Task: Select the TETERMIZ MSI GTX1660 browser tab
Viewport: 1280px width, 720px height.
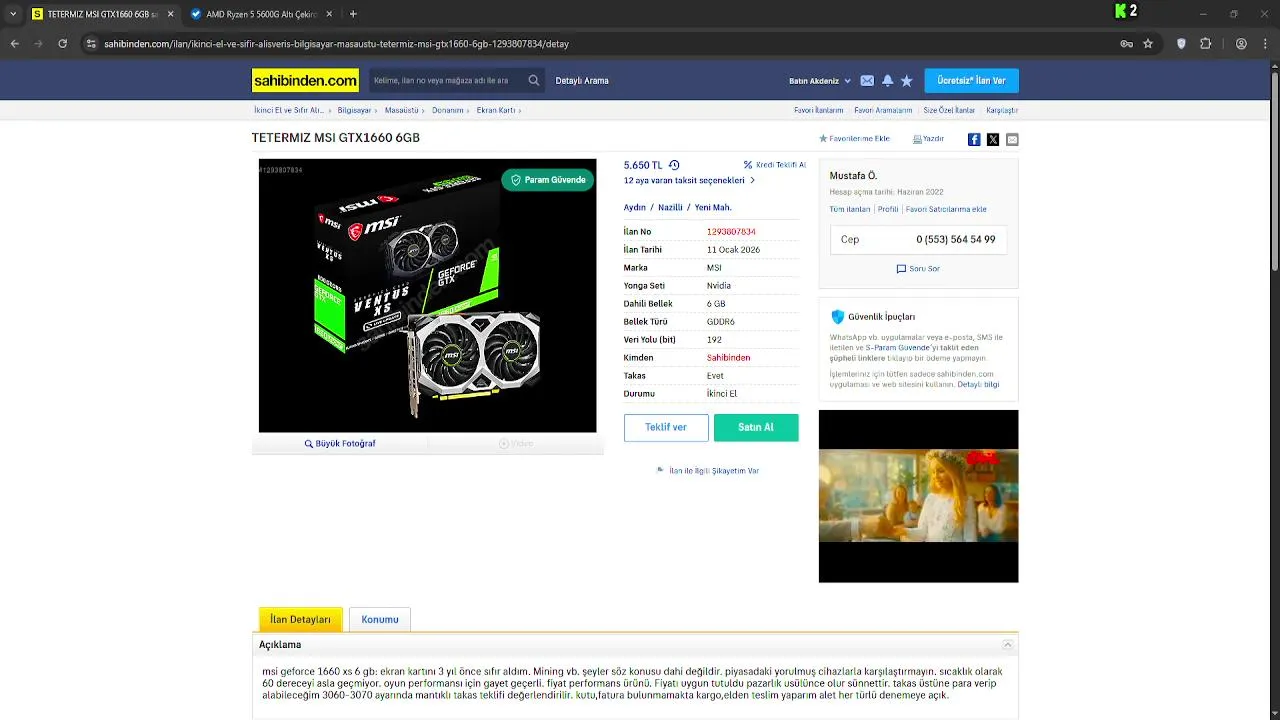Action: [102, 14]
